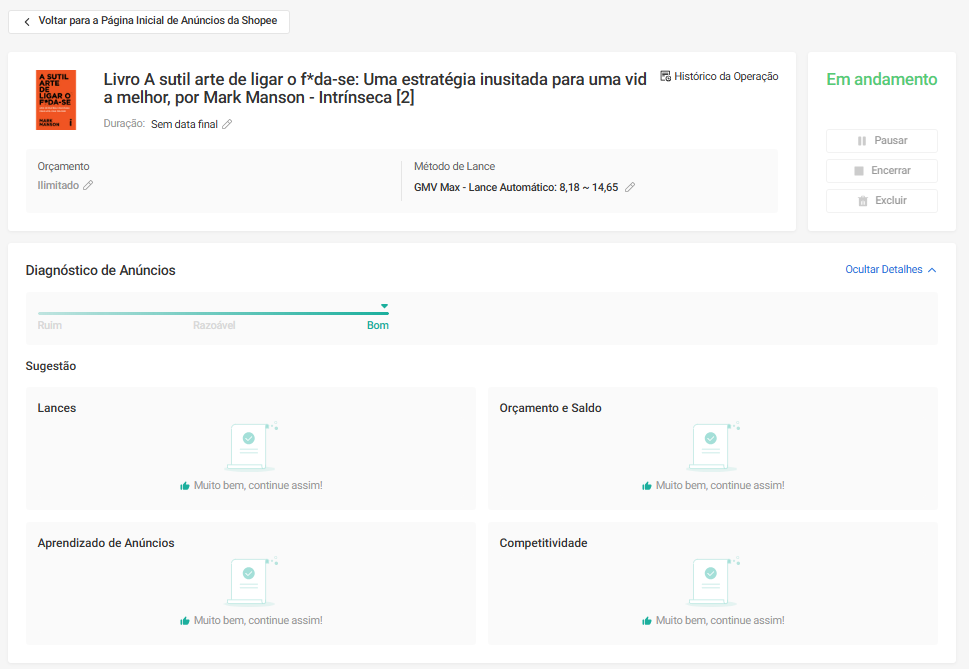Click the pencil icon next to Sem data final
The width and height of the screenshot is (969, 669).
coord(227,125)
